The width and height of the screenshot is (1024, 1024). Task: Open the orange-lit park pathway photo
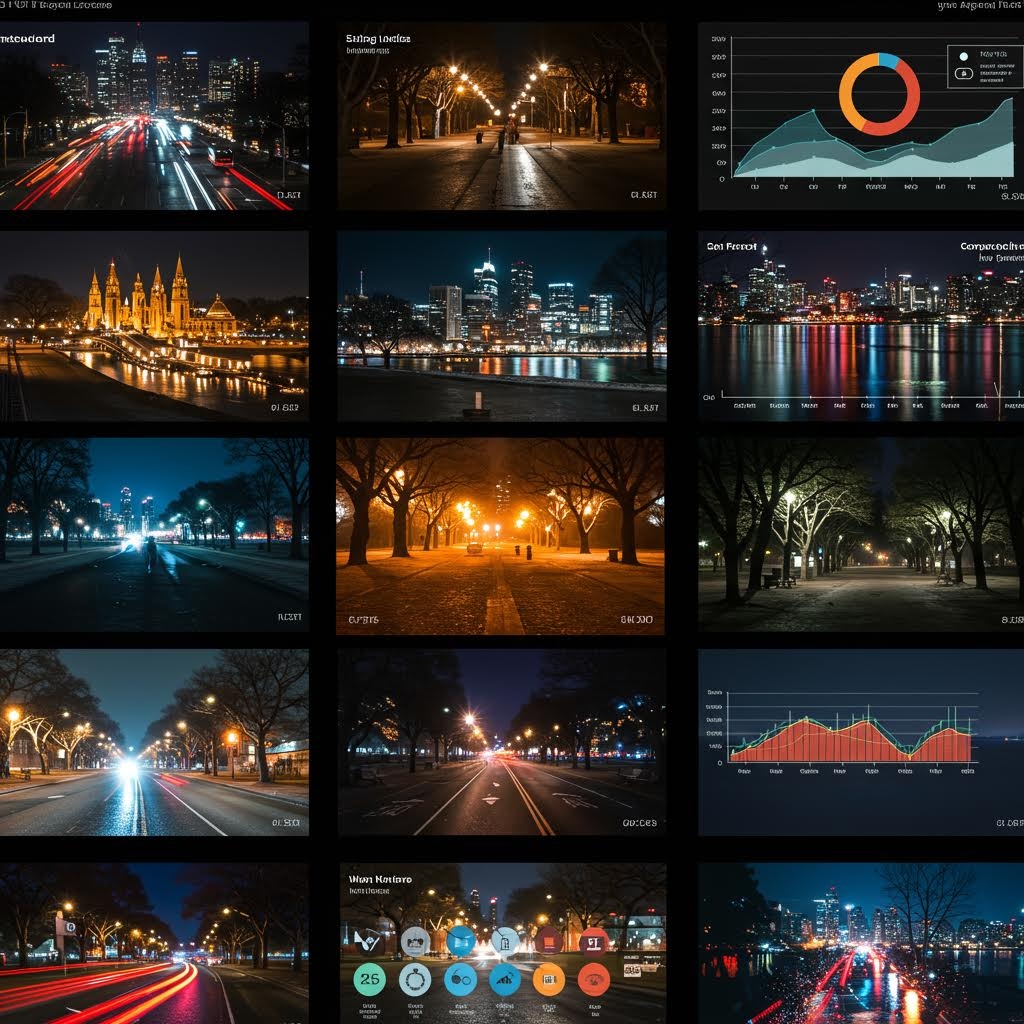coord(500,535)
